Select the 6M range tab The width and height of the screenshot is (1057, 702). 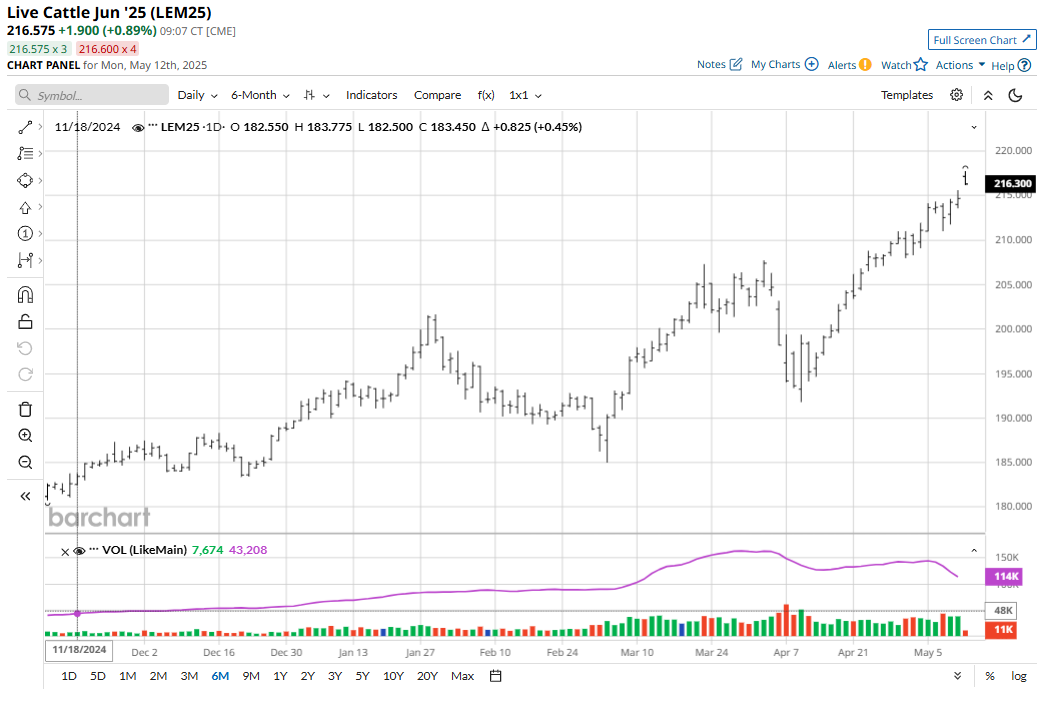click(x=220, y=676)
